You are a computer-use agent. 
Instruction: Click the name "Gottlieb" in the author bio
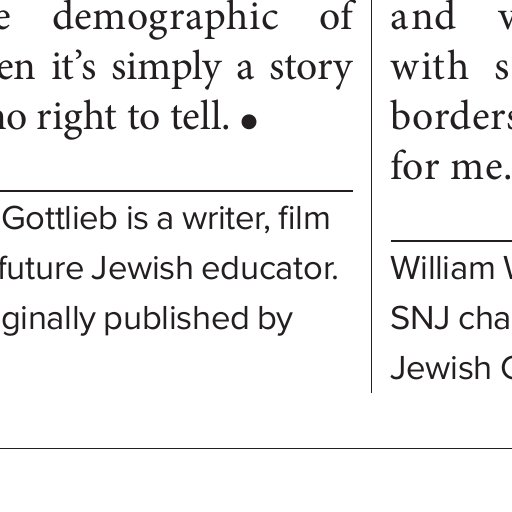coord(60,219)
